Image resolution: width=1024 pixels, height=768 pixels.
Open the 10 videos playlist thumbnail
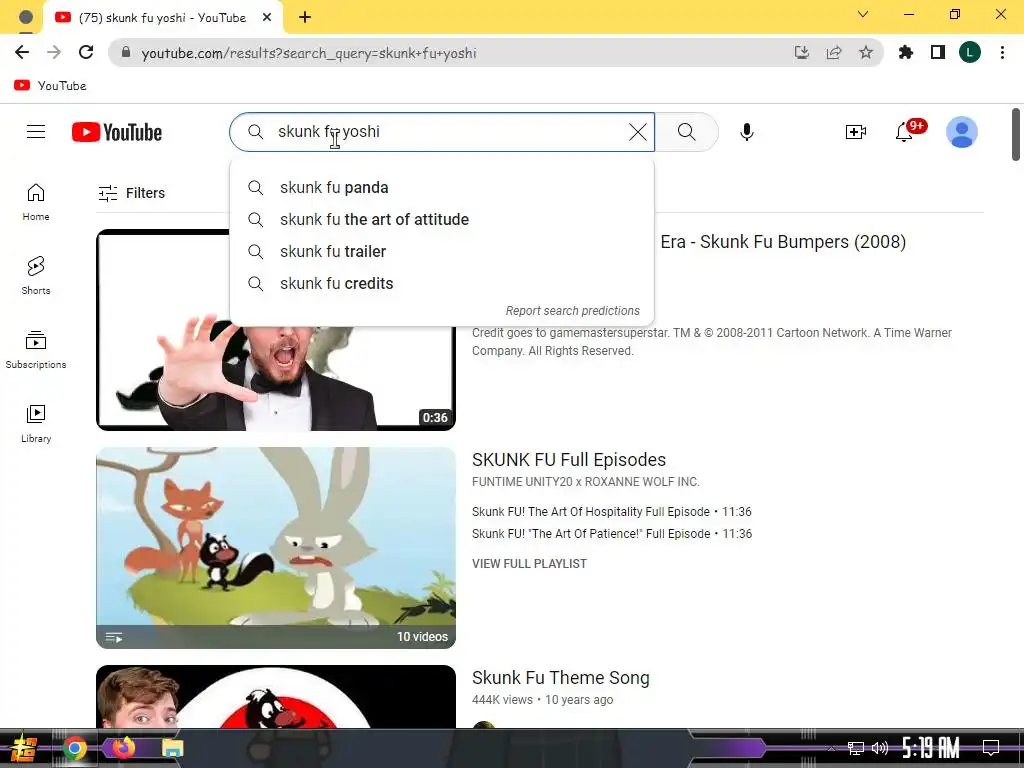(x=276, y=548)
